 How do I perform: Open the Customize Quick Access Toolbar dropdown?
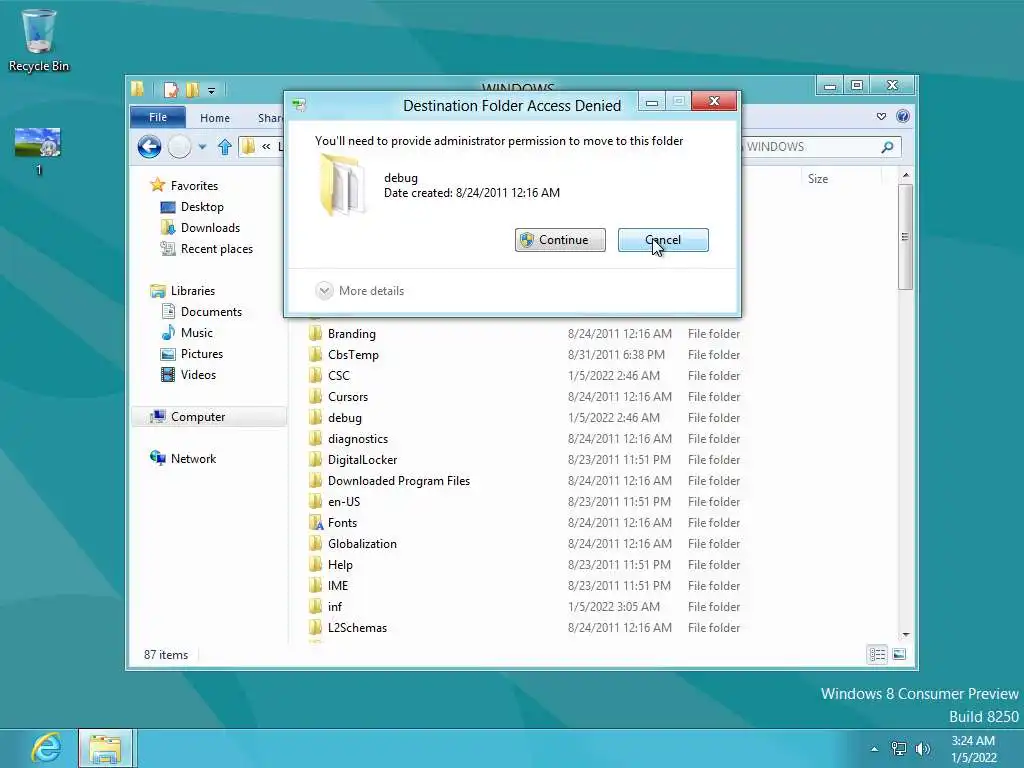212,91
